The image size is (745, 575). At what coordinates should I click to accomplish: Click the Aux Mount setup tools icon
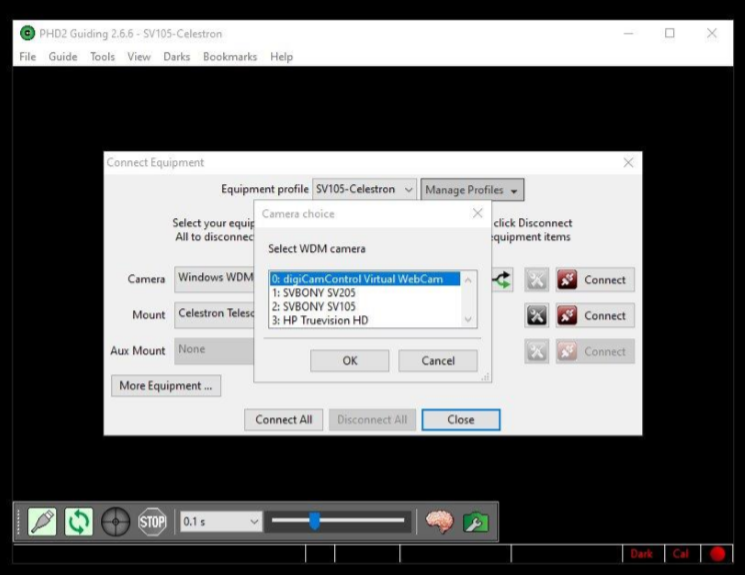(x=536, y=352)
